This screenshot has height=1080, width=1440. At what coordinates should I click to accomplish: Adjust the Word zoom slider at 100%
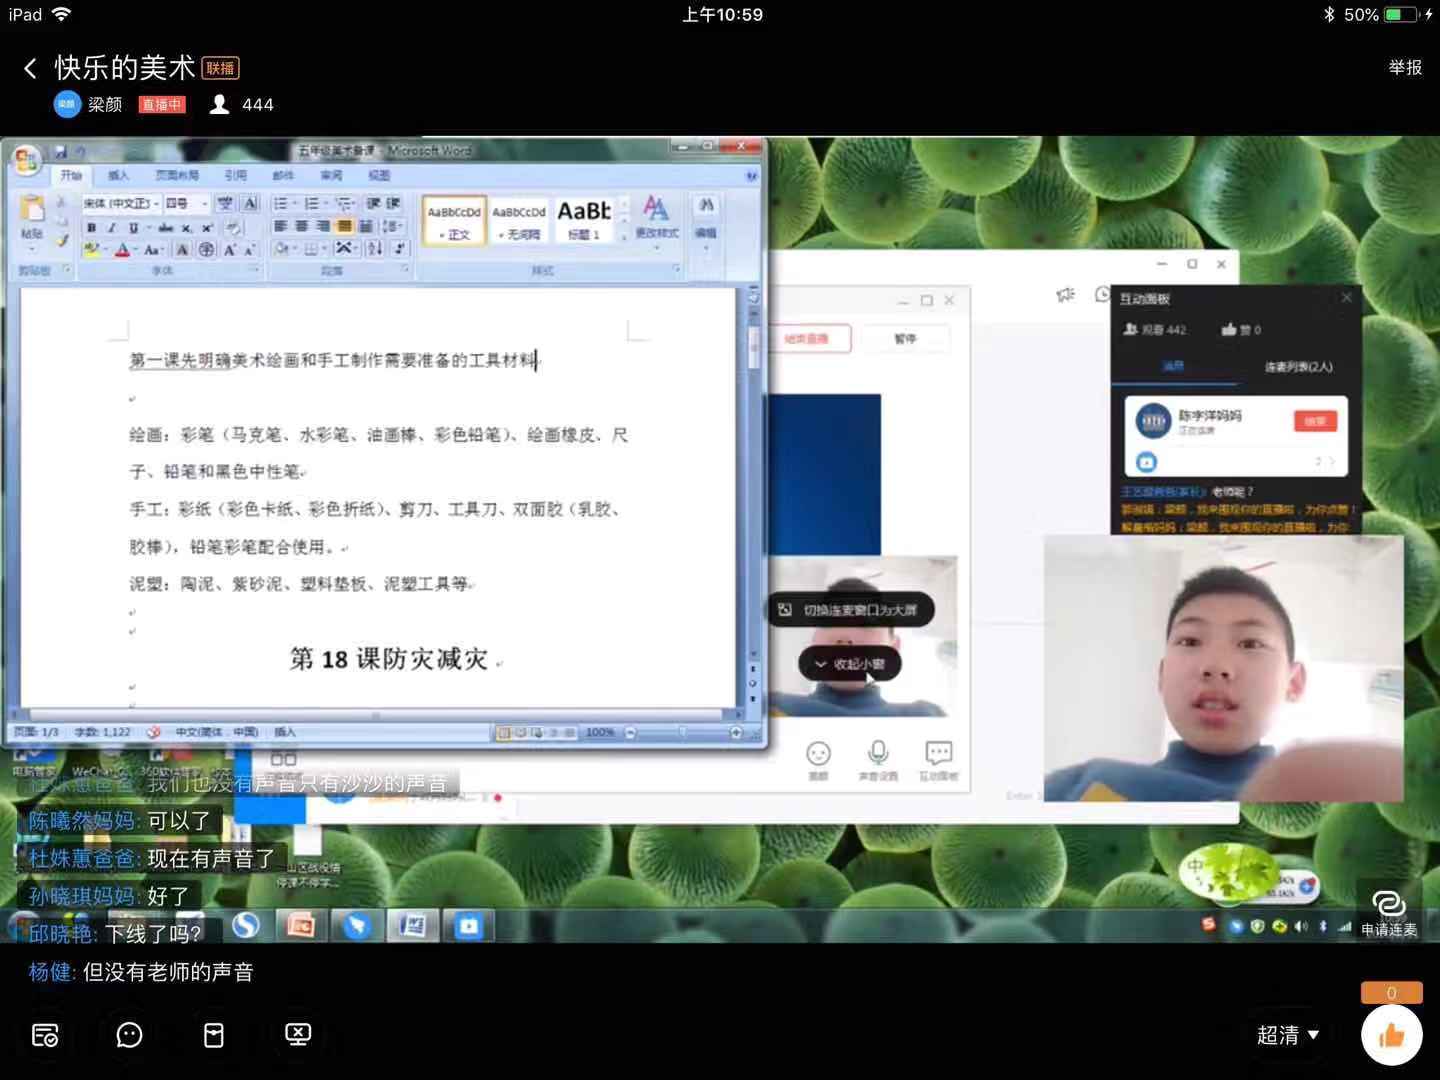683,733
